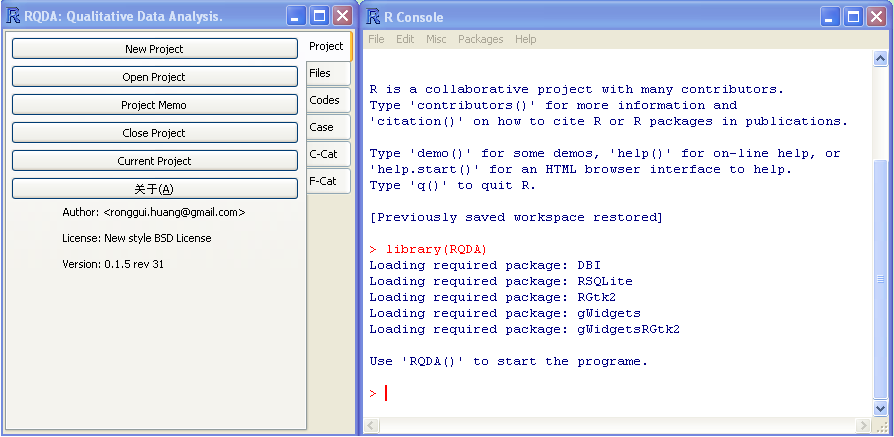Select the Project tab
This screenshot has height=437, width=894.
(x=326, y=46)
